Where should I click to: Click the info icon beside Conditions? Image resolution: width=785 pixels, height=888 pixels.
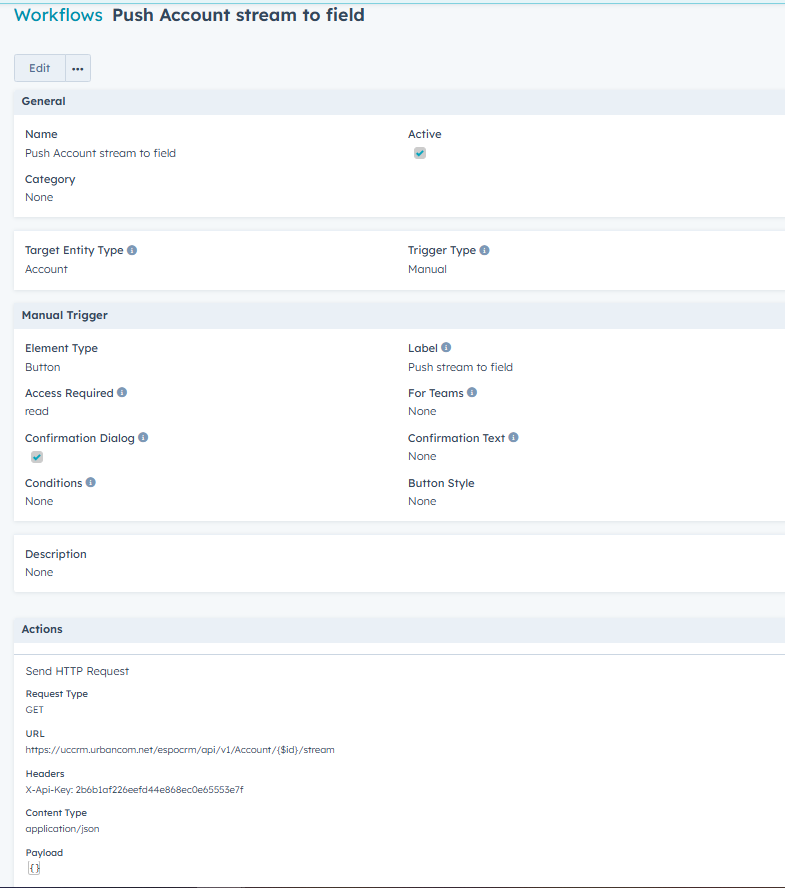(91, 483)
